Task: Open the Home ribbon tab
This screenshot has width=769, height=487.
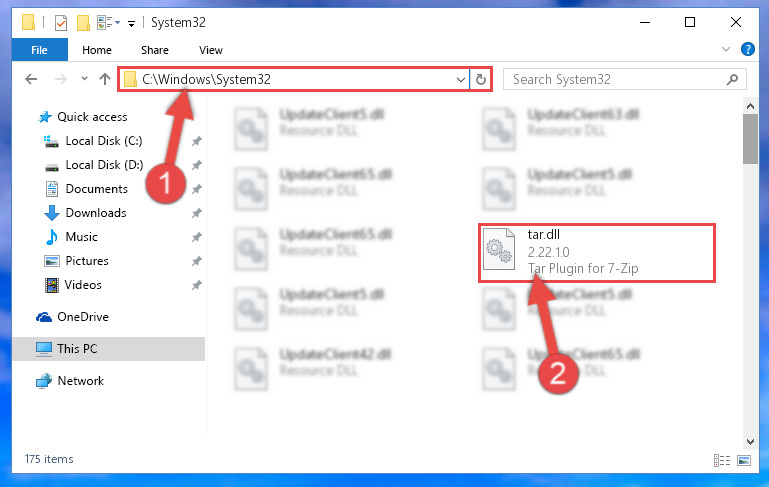Action: (x=97, y=50)
